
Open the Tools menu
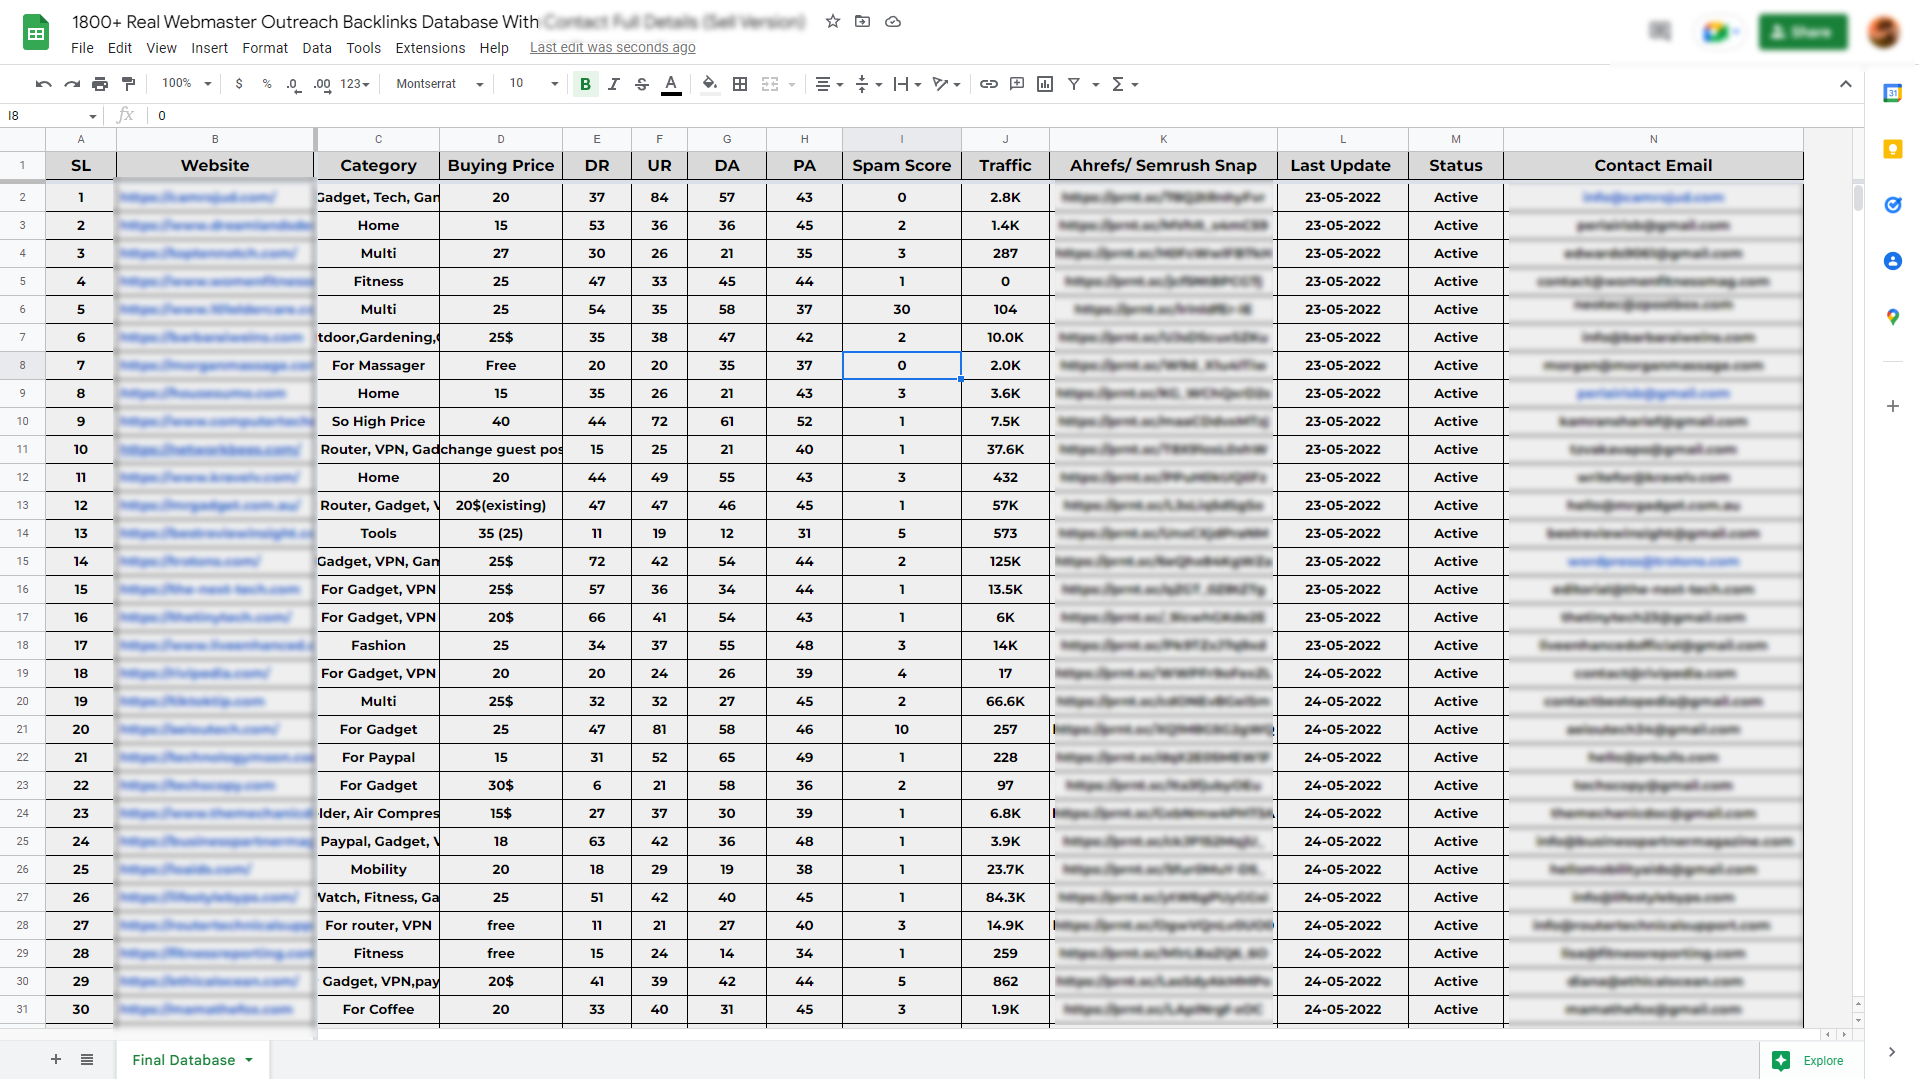(364, 48)
